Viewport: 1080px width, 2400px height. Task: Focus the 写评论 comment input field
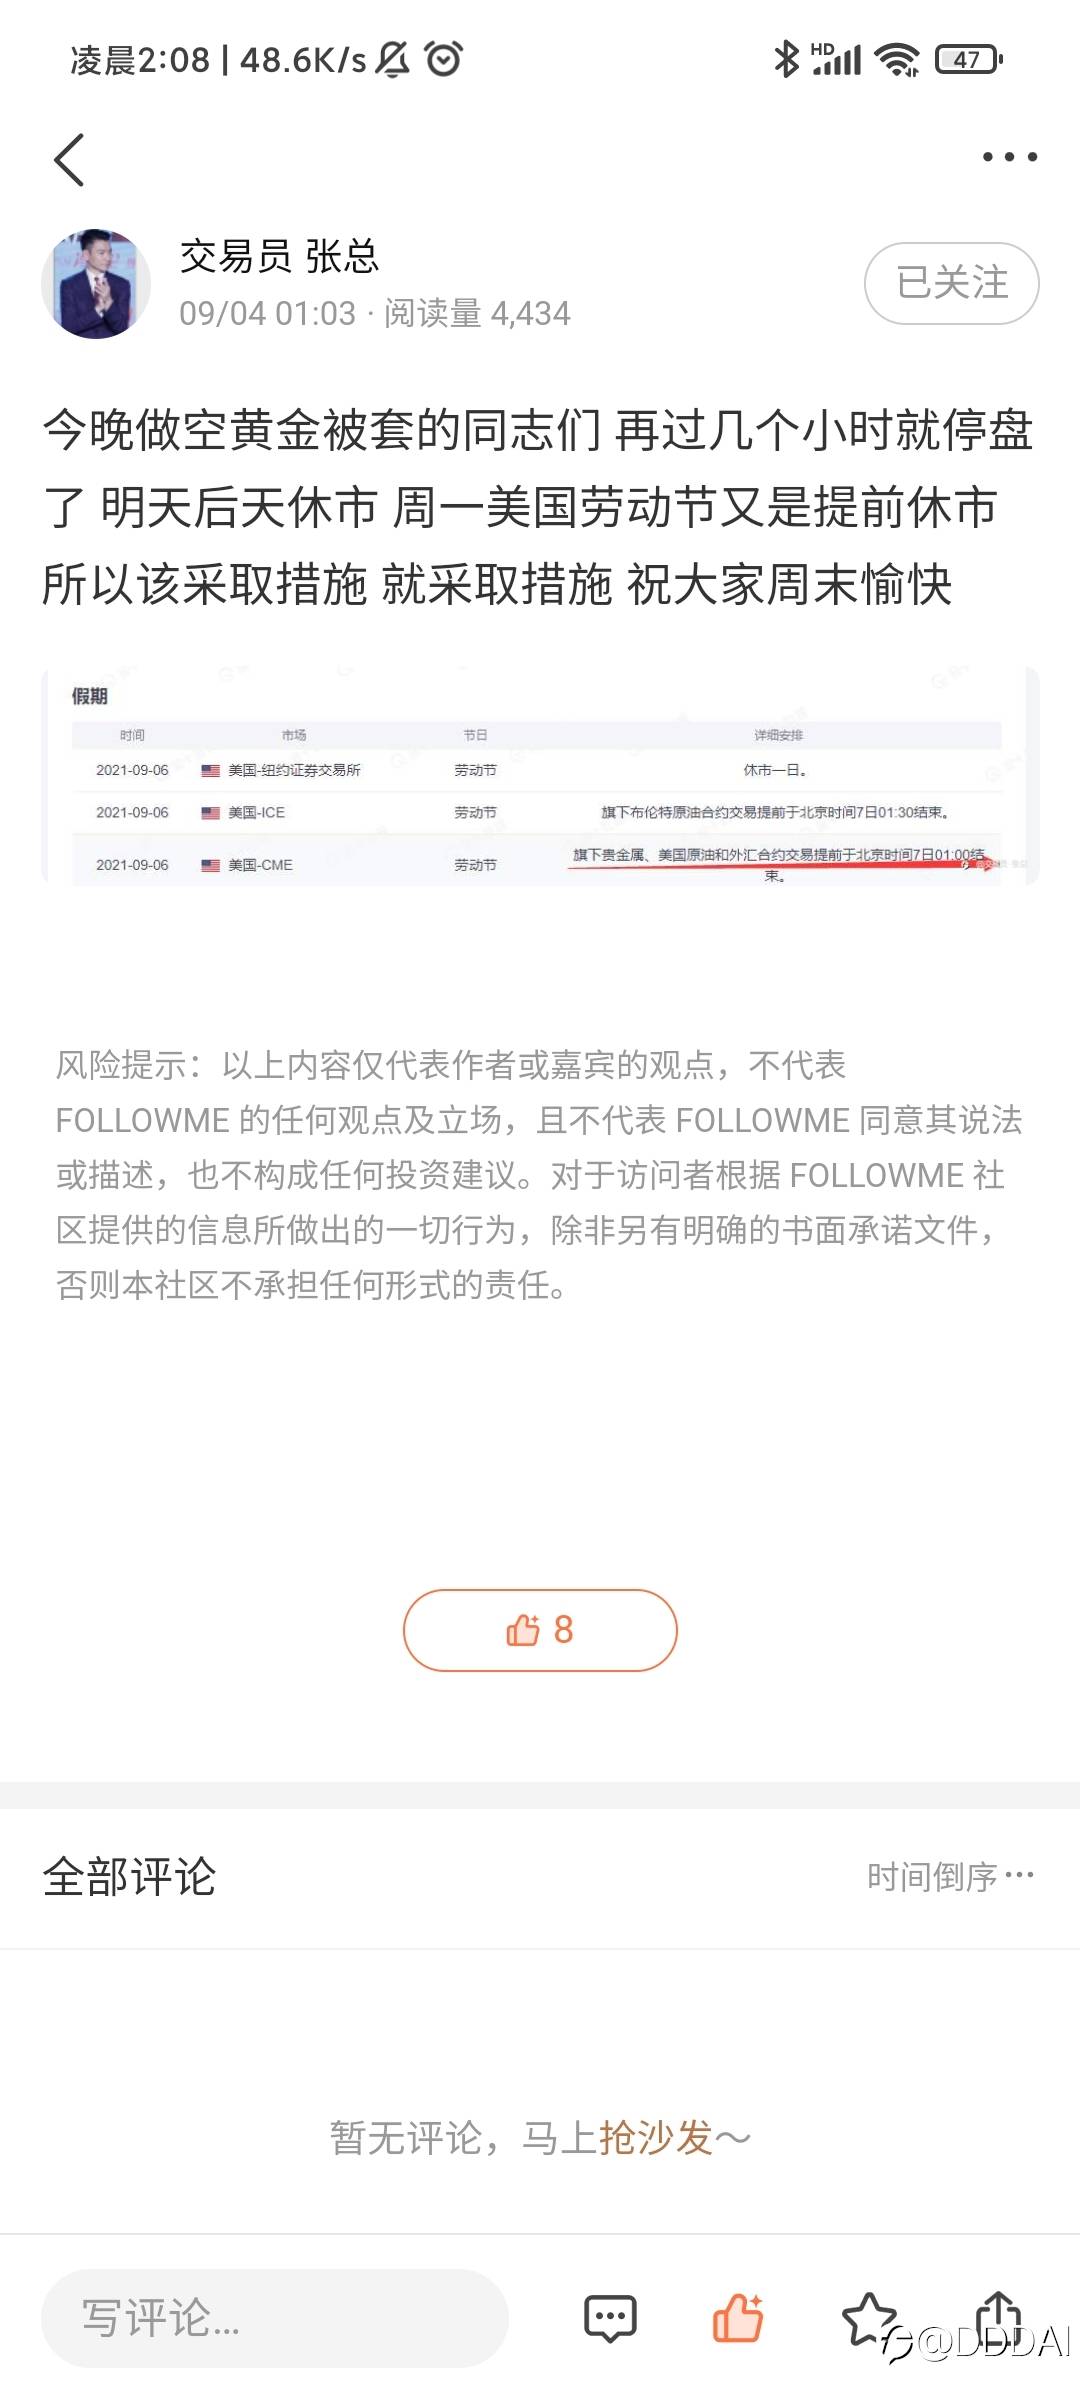(275, 2317)
